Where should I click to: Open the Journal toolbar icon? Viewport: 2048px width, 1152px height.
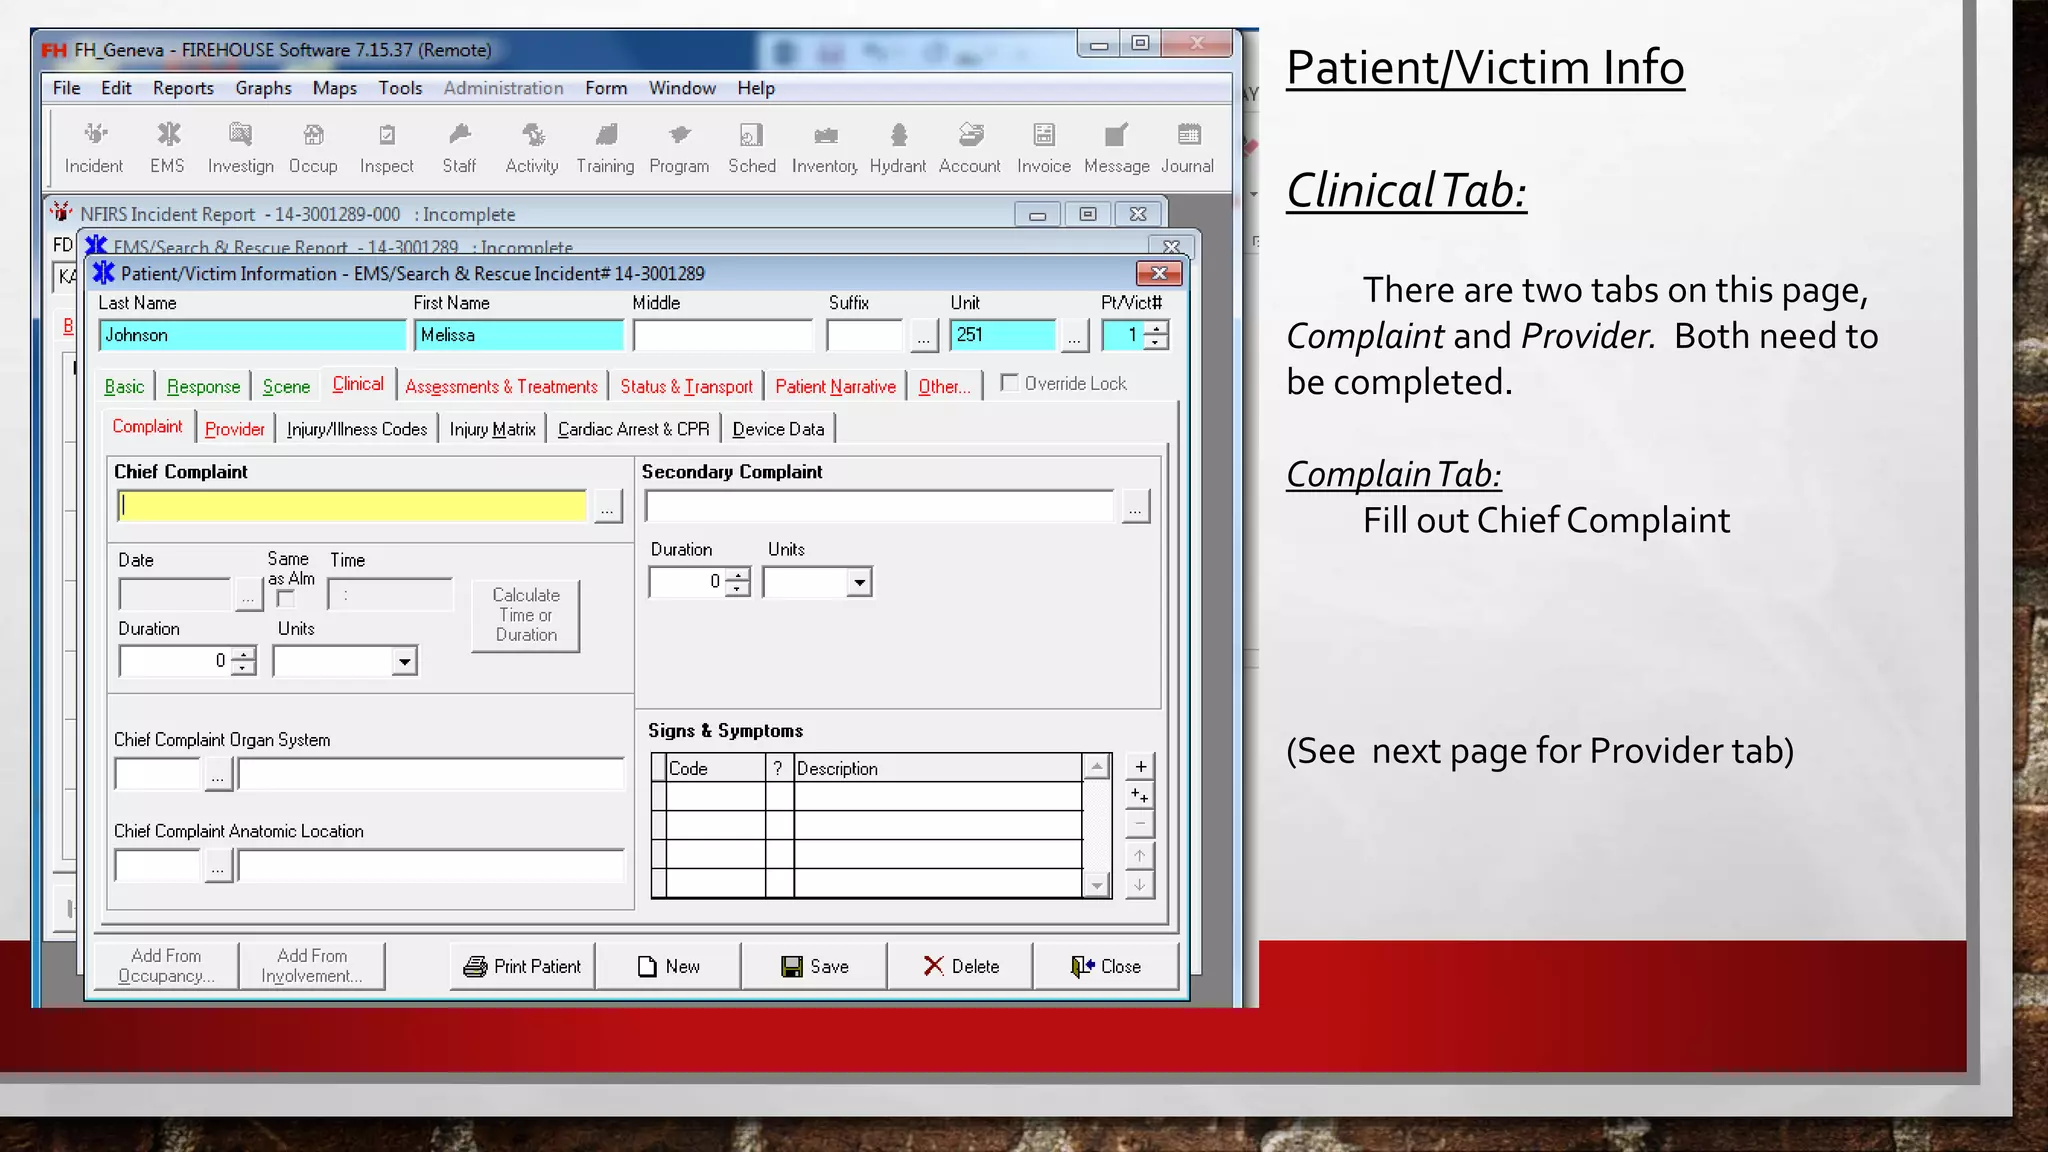1188,148
